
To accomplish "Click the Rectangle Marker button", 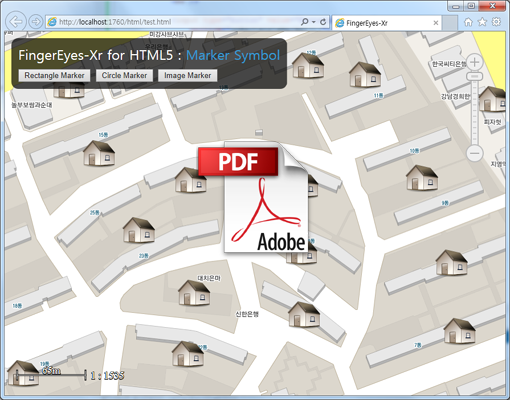I will coord(54,75).
